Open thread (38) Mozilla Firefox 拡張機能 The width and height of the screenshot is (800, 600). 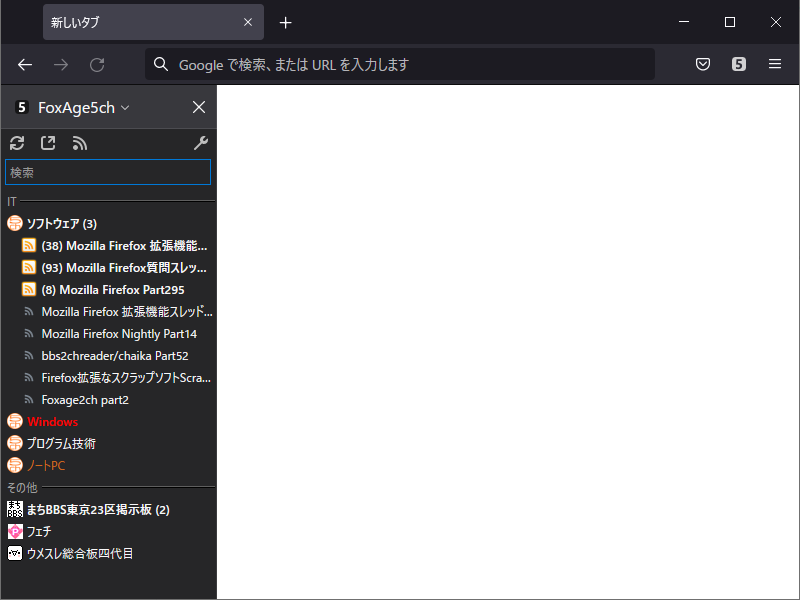124,245
